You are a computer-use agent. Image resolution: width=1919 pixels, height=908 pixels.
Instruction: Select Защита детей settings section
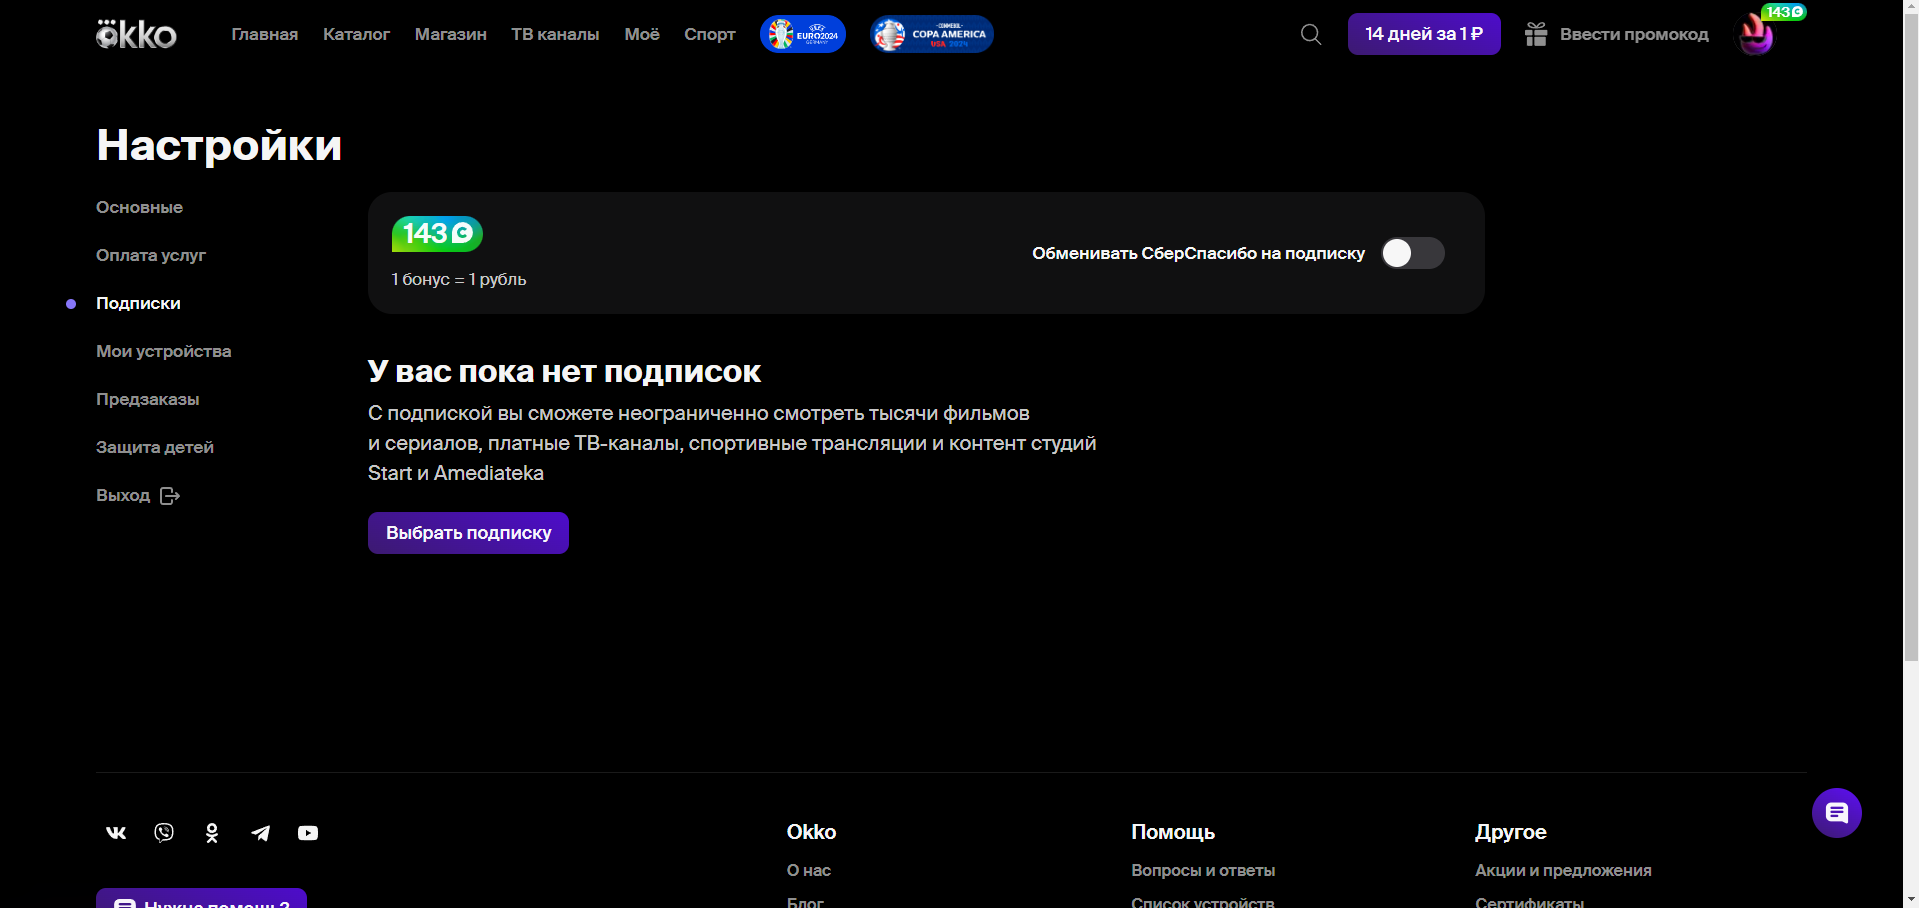click(155, 447)
